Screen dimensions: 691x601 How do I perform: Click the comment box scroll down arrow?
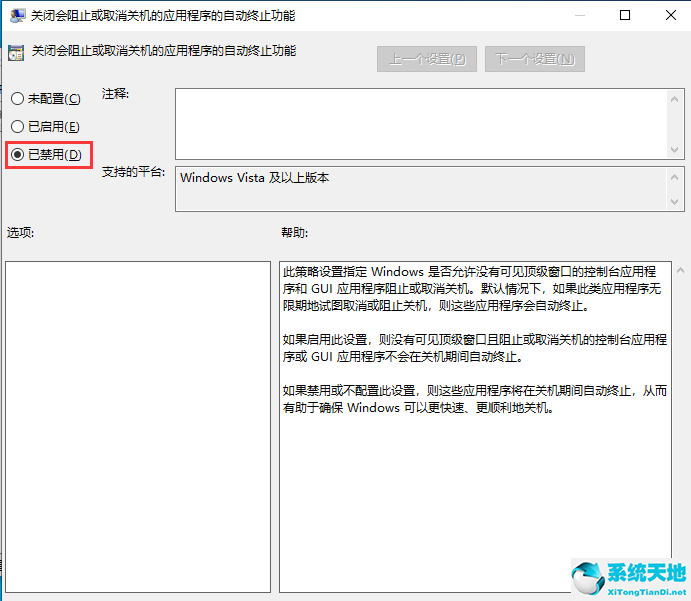pyautogui.click(x=674, y=150)
